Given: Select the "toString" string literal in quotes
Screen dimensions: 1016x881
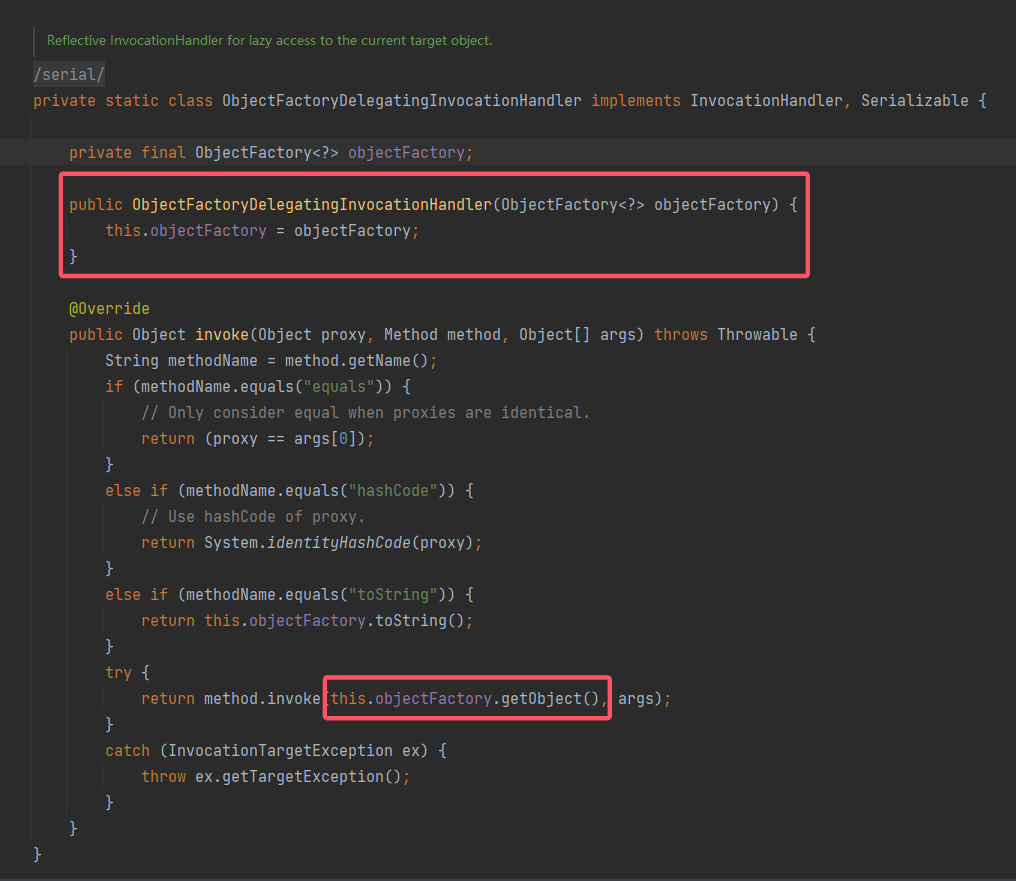Looking at the screenshot, I should click(x=393, y=595).
